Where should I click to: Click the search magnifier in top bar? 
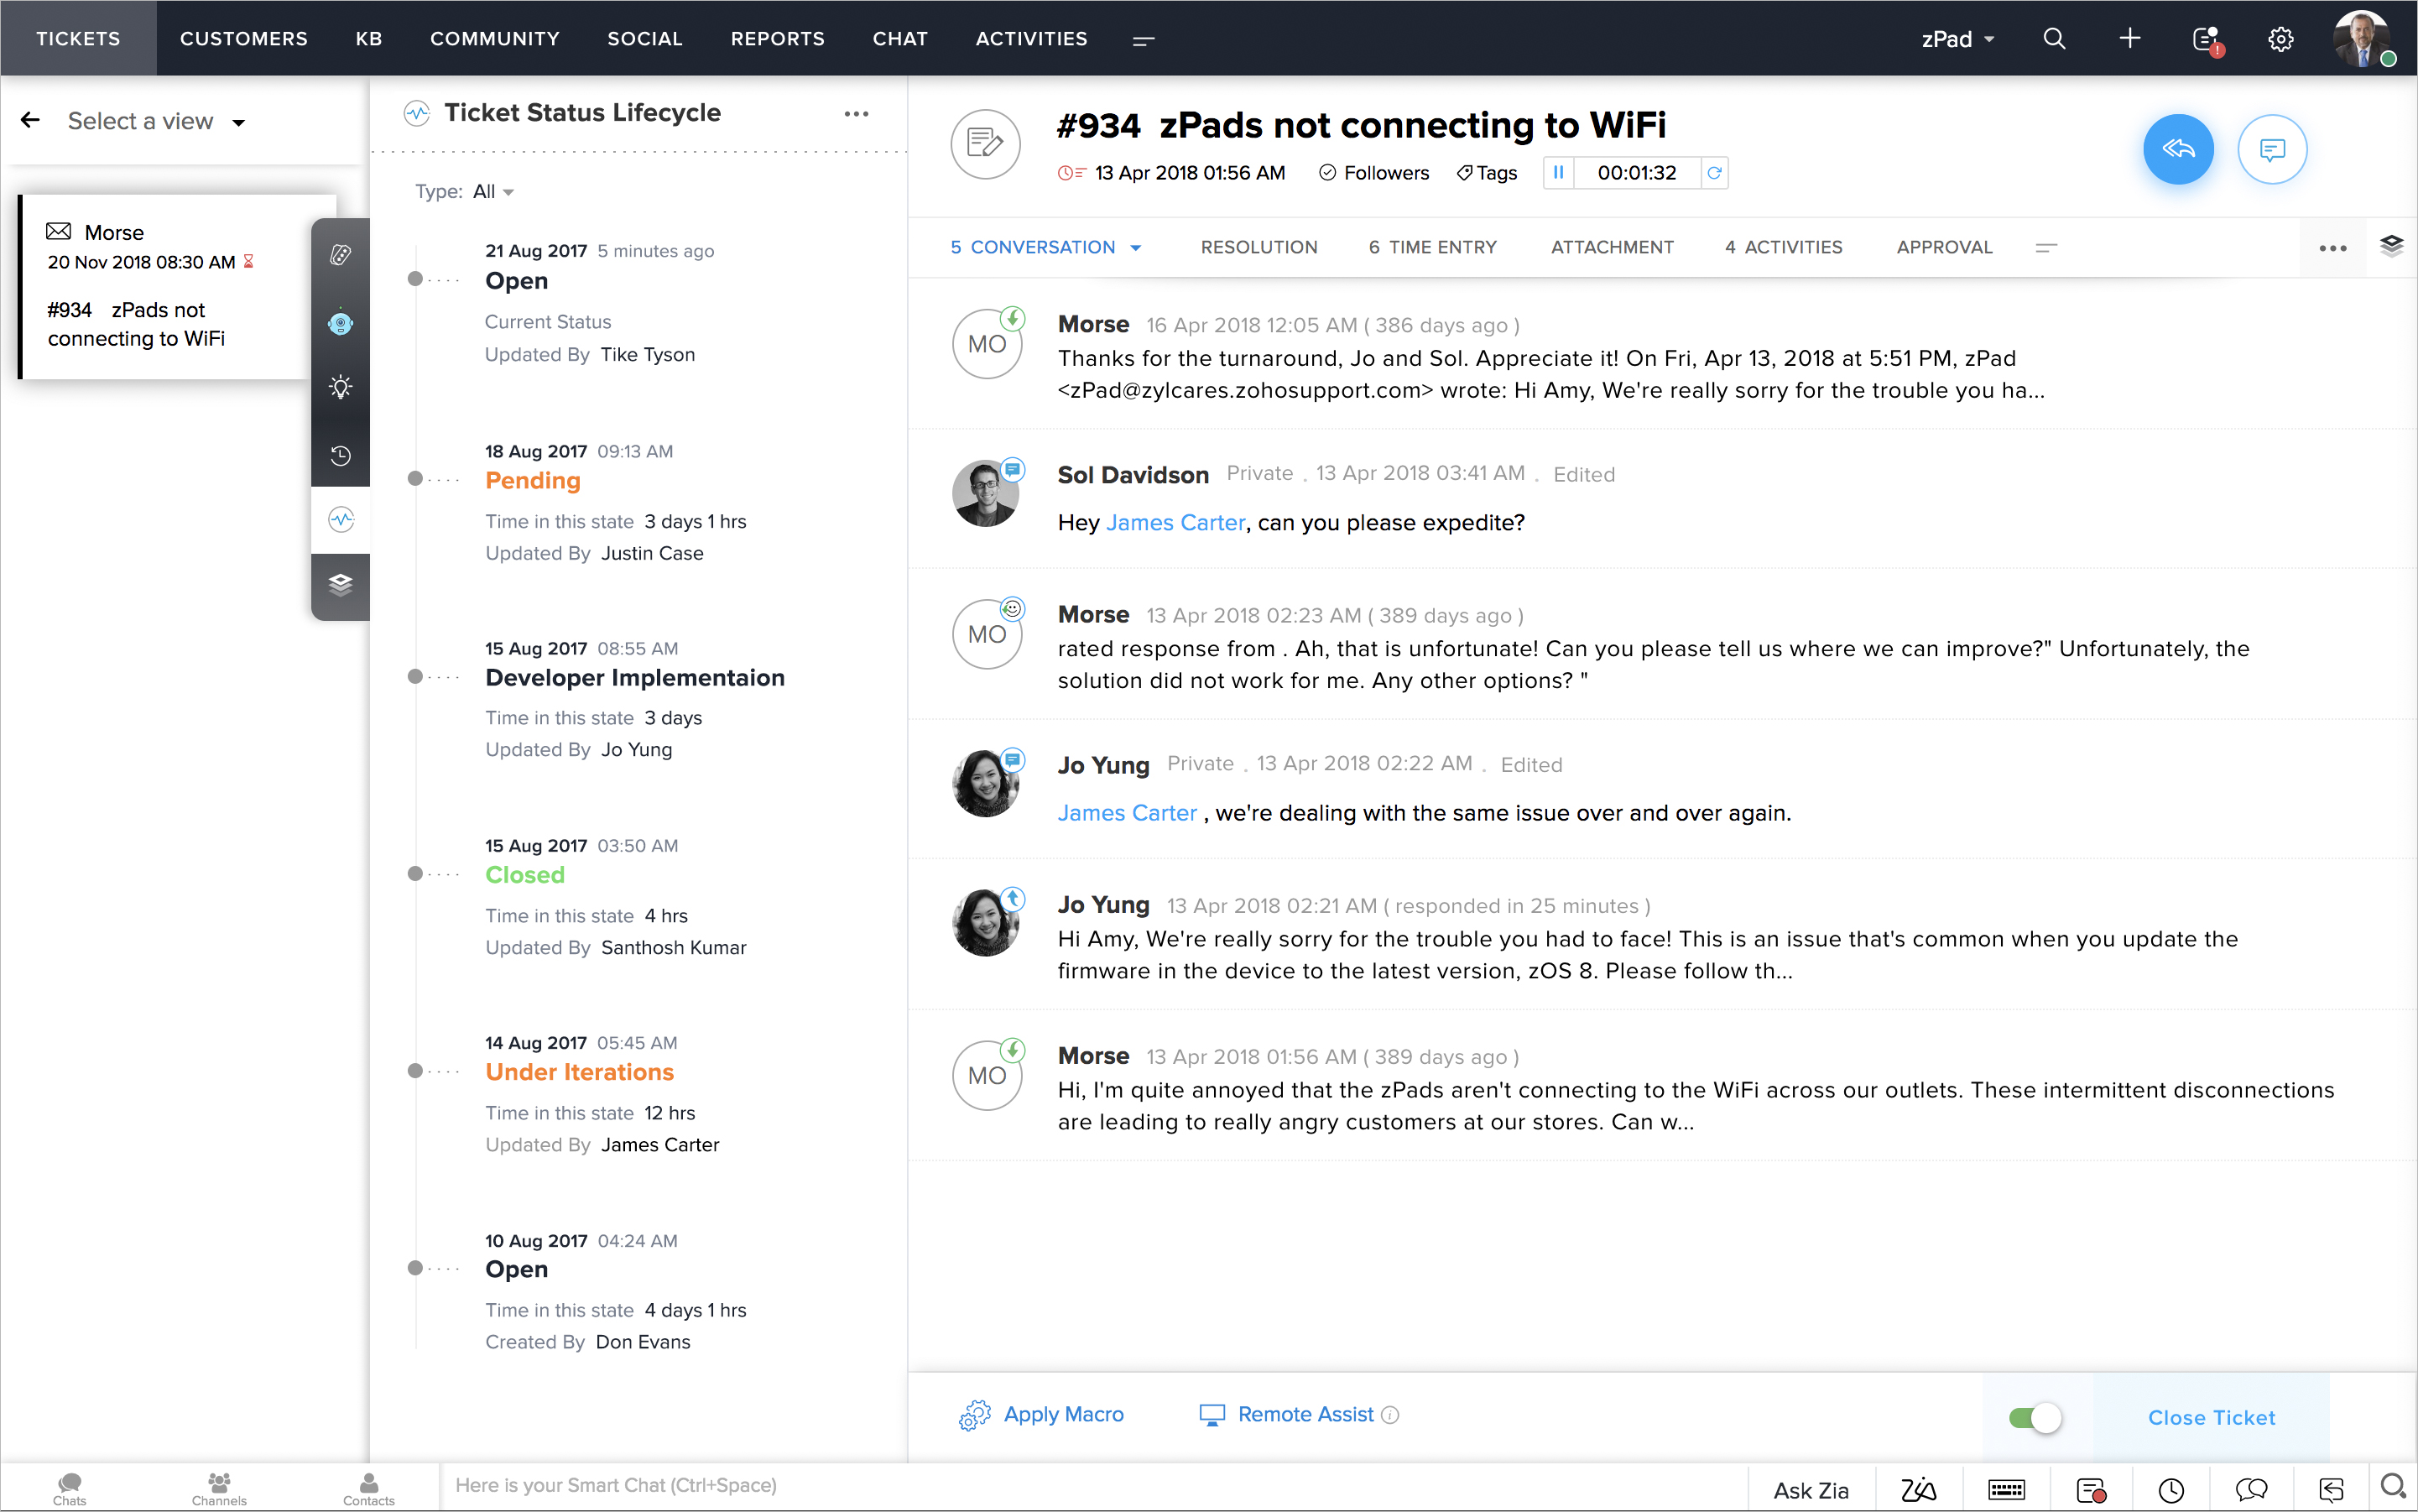click(2054, 39)
